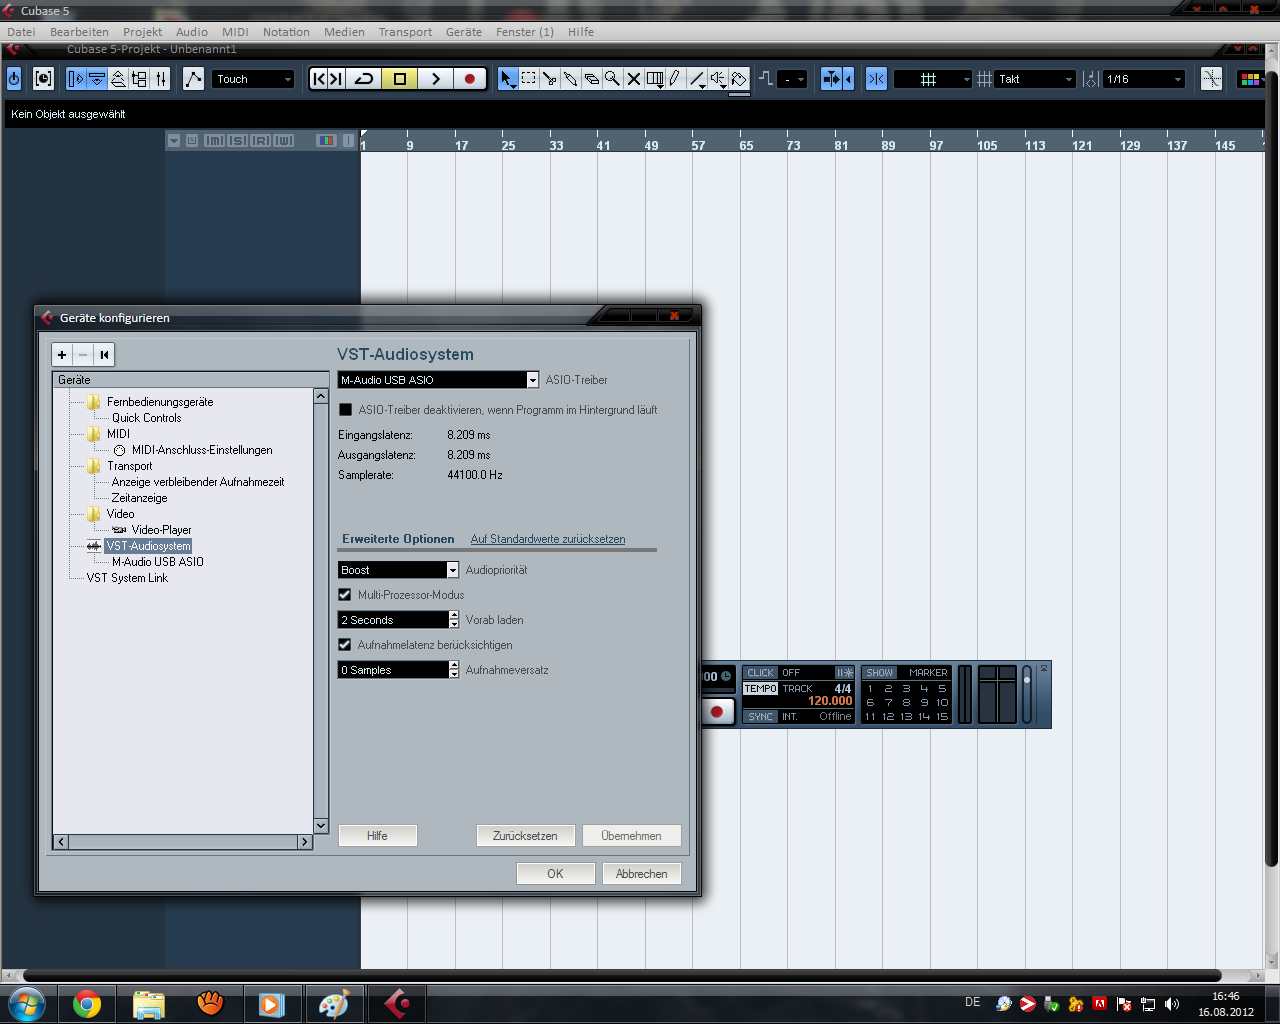Toggle the Activate Project power button
1280x1024 pixels.
tap(14, 78)
